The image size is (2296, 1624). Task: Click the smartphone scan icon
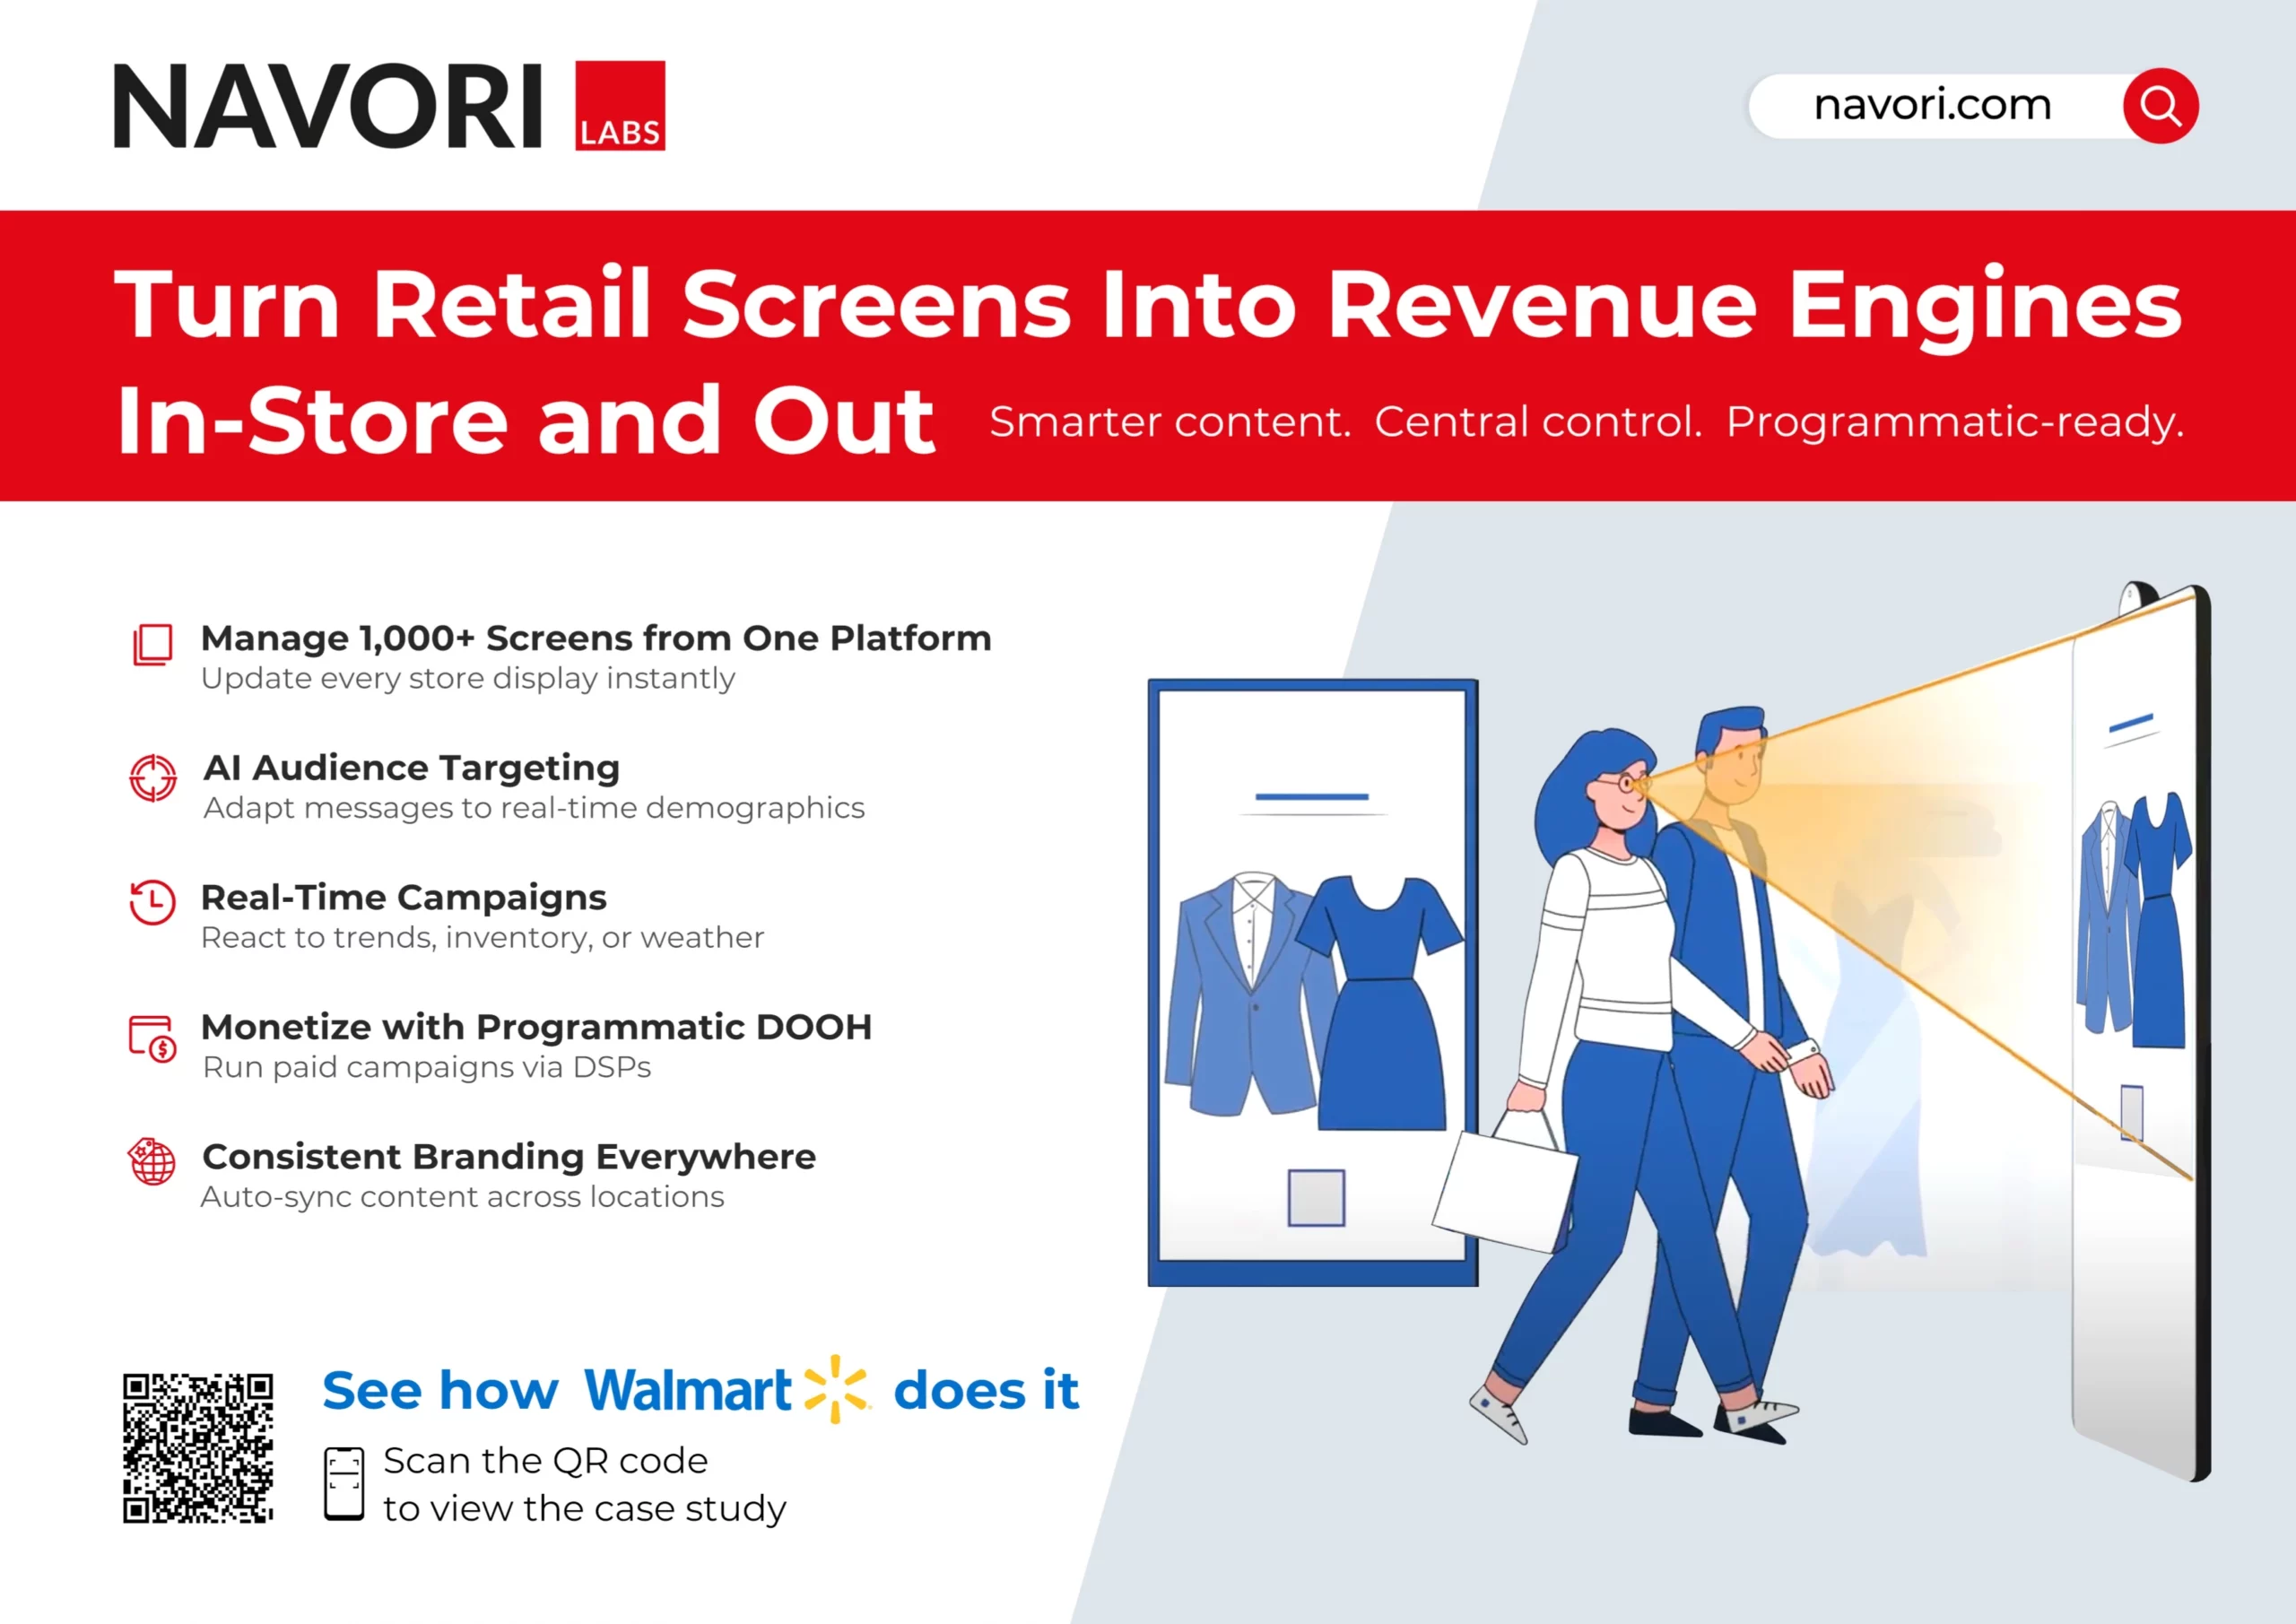(x=344, y=1483)
